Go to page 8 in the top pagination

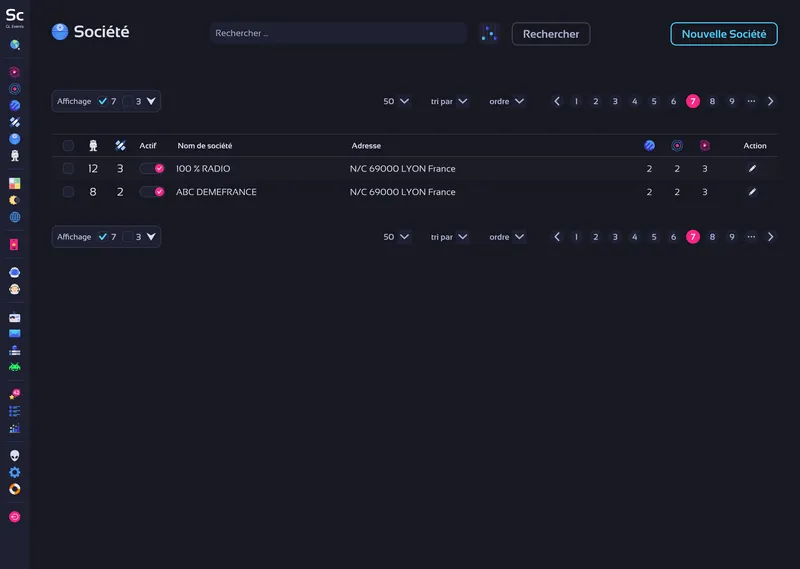(x=712, y=101)
